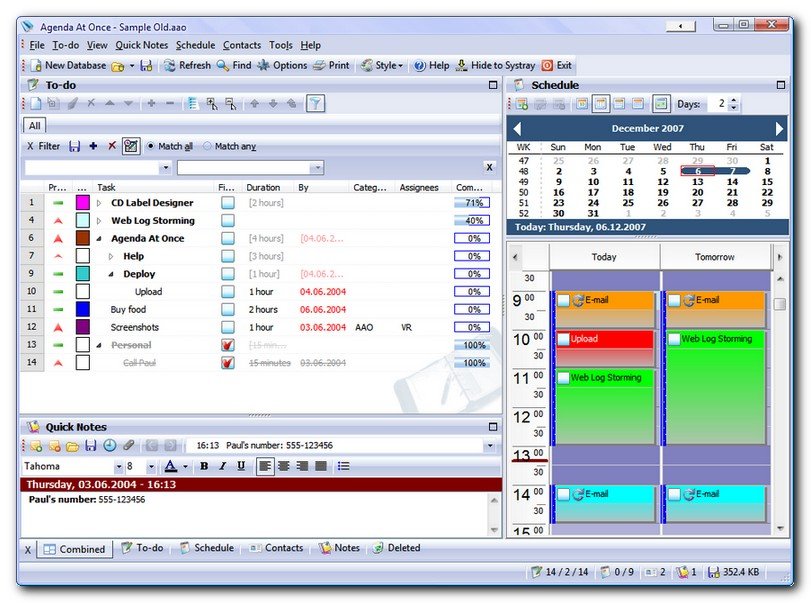Click the attachment paperclip icon in Quick Notes

click(x=128, y=445)
